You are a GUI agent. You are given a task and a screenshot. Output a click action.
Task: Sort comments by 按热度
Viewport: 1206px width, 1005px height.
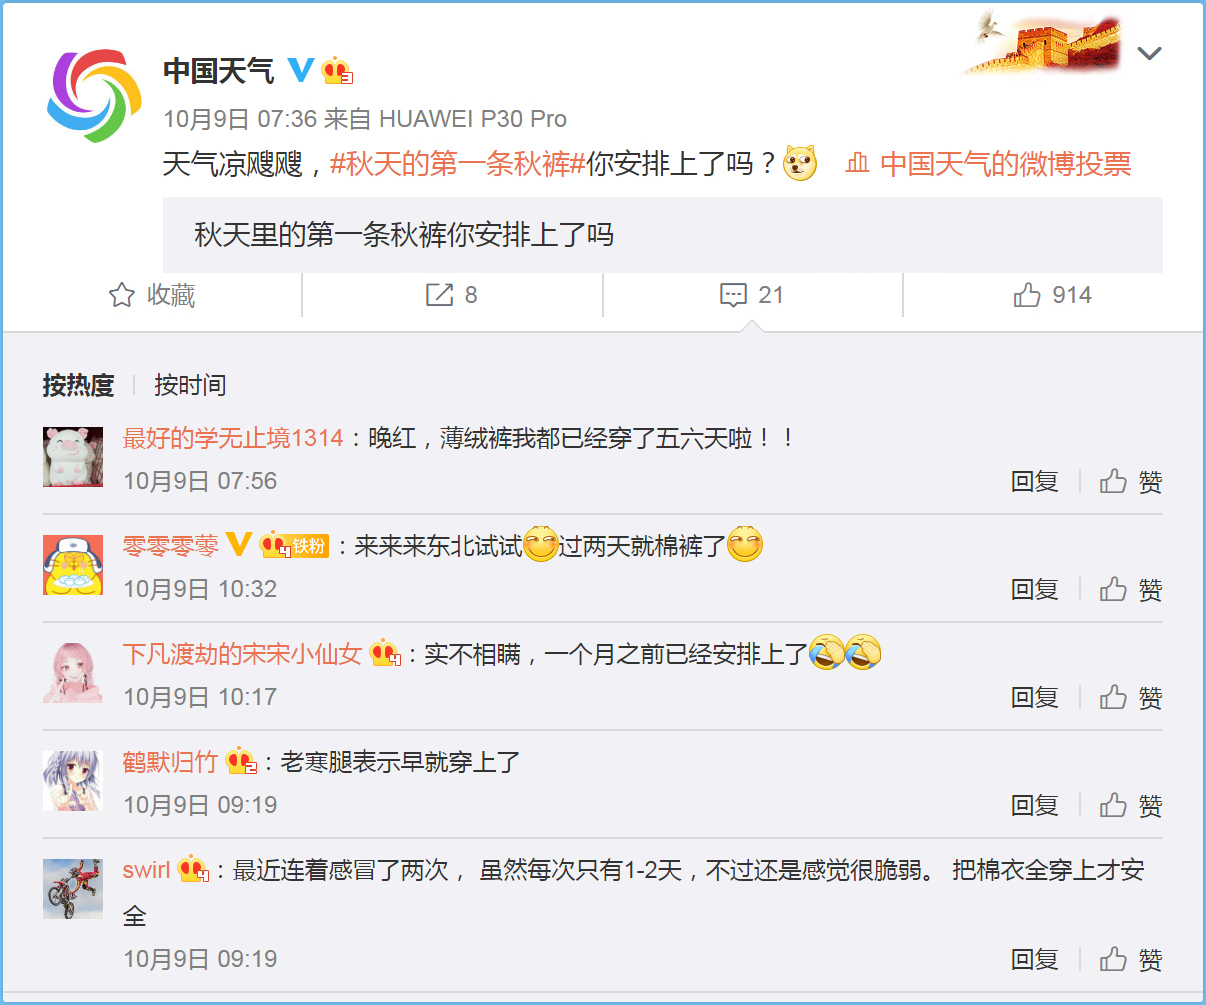click(78, 385)
